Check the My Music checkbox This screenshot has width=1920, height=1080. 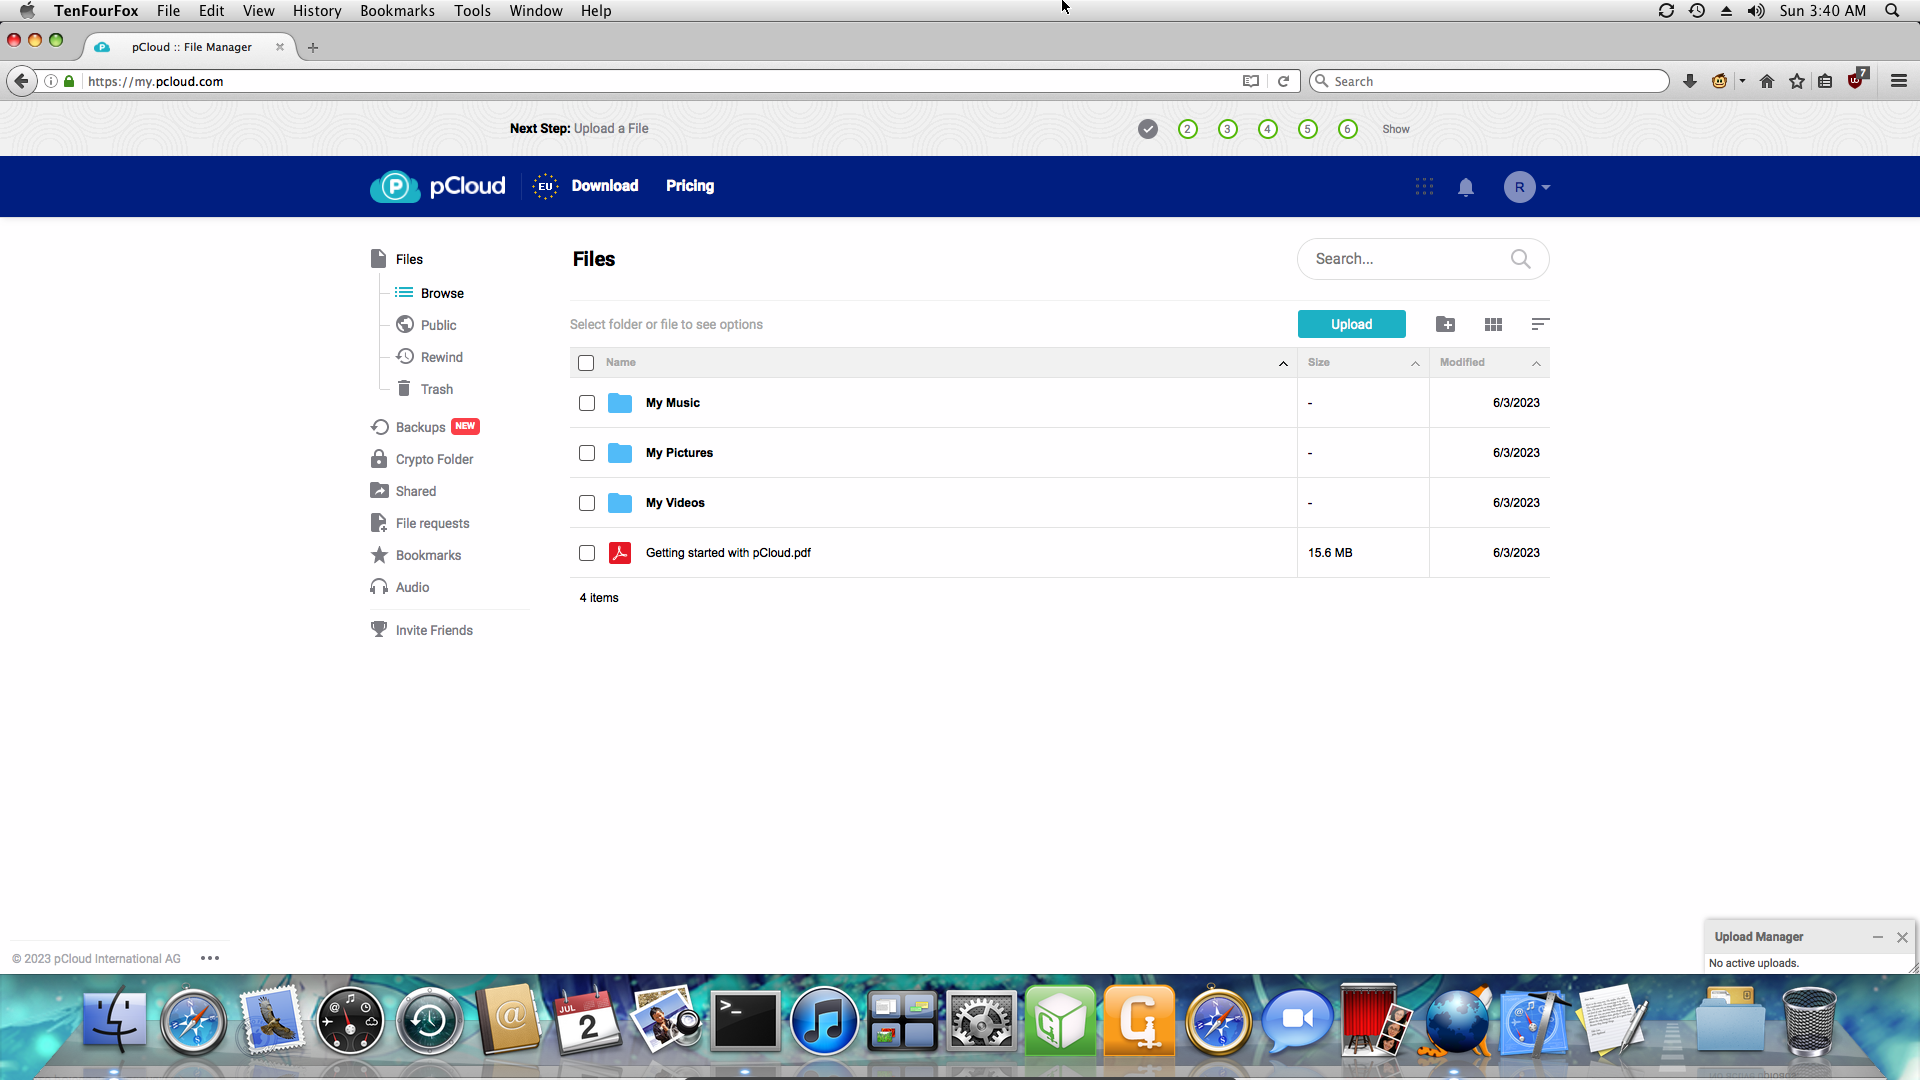587,403
